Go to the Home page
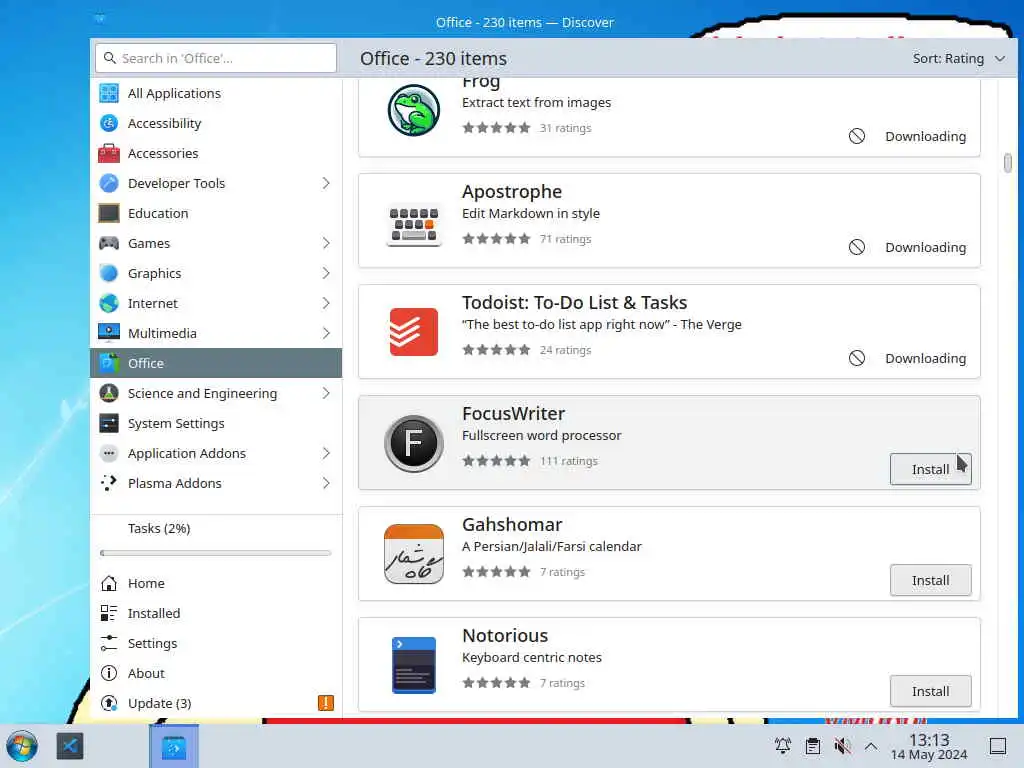This screenshot has width=1024, height=768. 216,583
